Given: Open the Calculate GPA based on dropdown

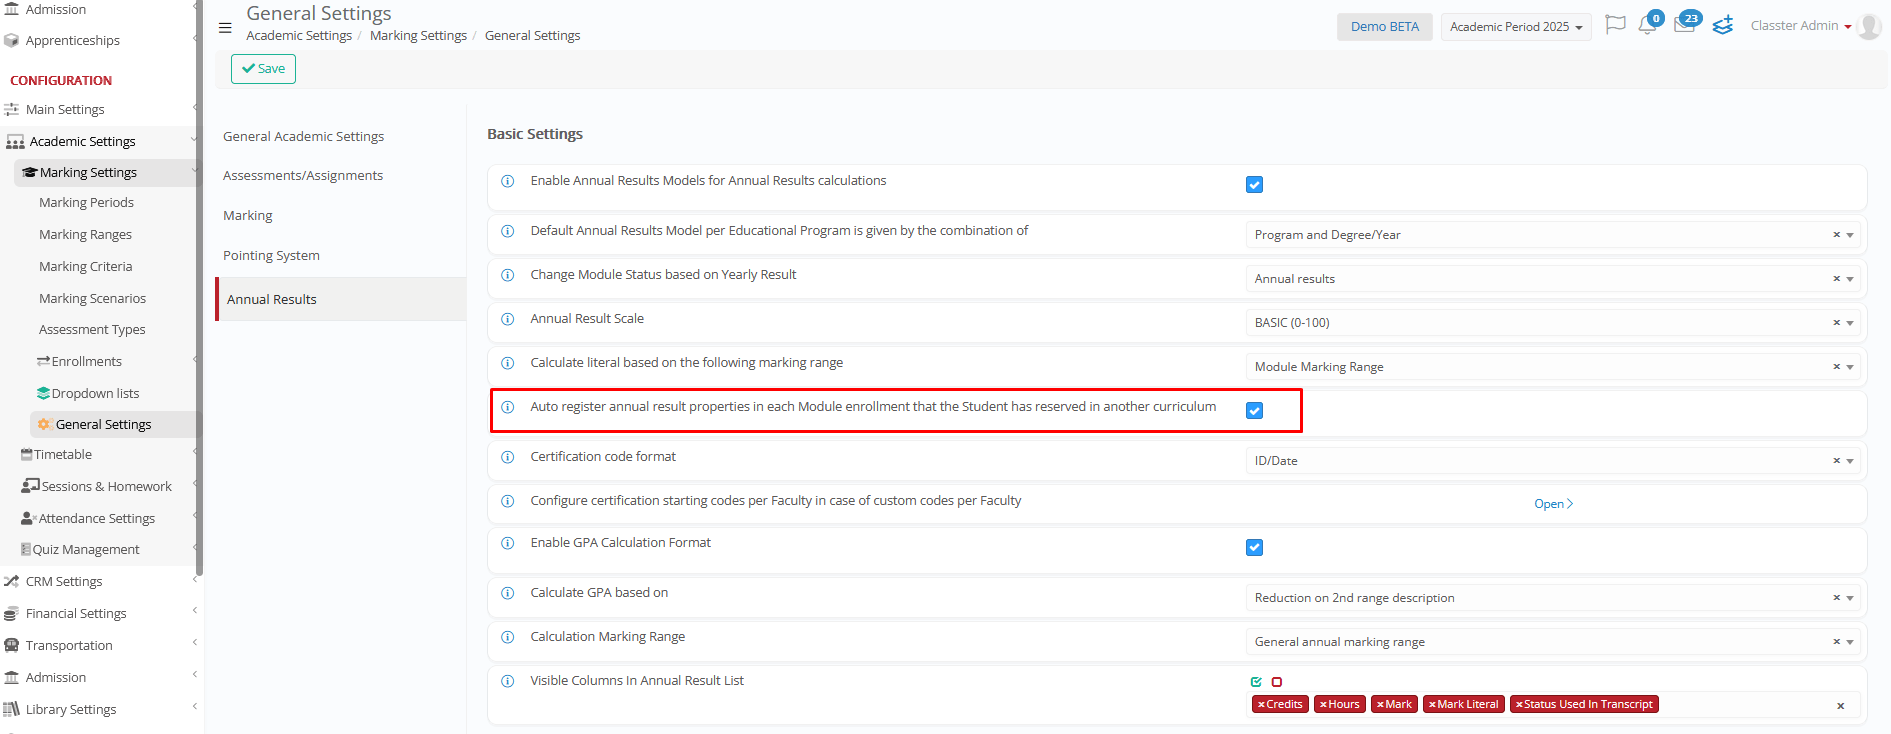Looking at the screenshot, I should coord(1849,598).
